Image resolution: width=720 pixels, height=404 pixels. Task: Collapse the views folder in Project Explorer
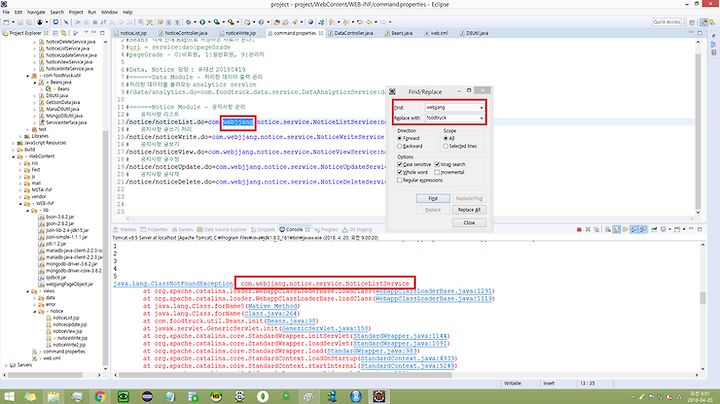pyautogui.click(x=28, y=291)
